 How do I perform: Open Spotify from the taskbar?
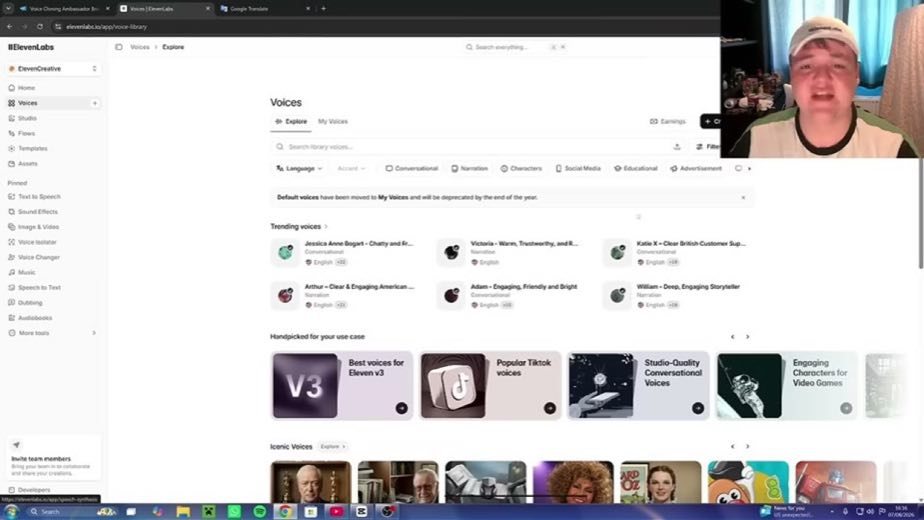coord(259,512)
